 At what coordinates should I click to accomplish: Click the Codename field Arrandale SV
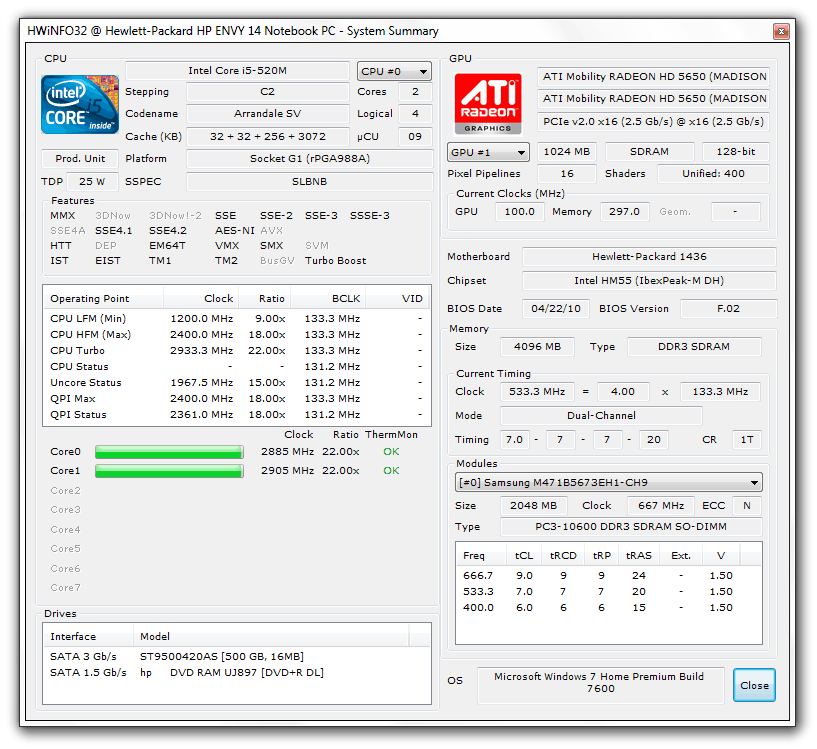pos(267,114)
